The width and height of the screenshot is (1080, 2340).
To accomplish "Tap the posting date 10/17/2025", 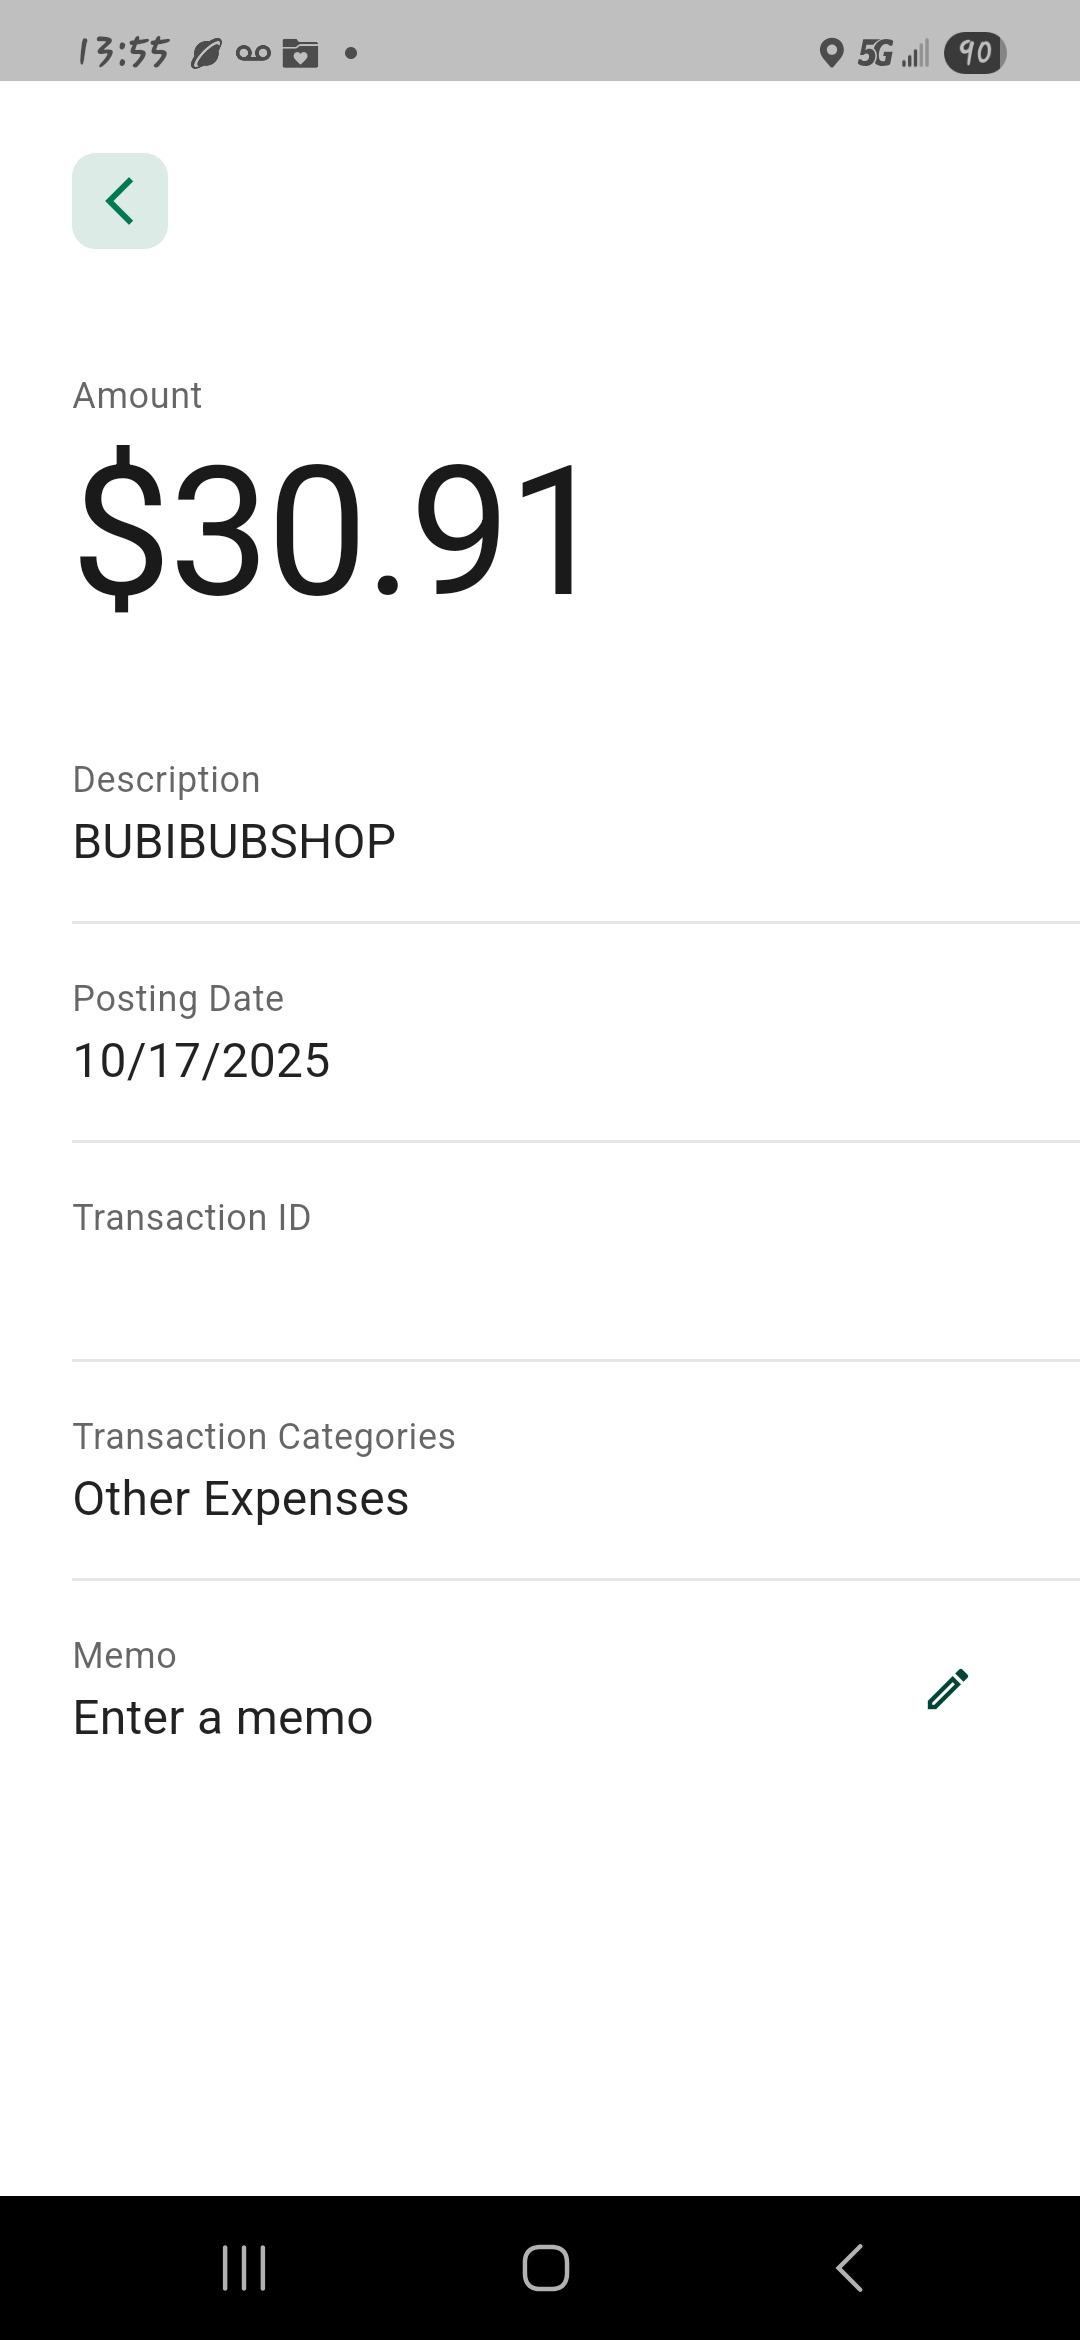I will tap(201, 1061).
